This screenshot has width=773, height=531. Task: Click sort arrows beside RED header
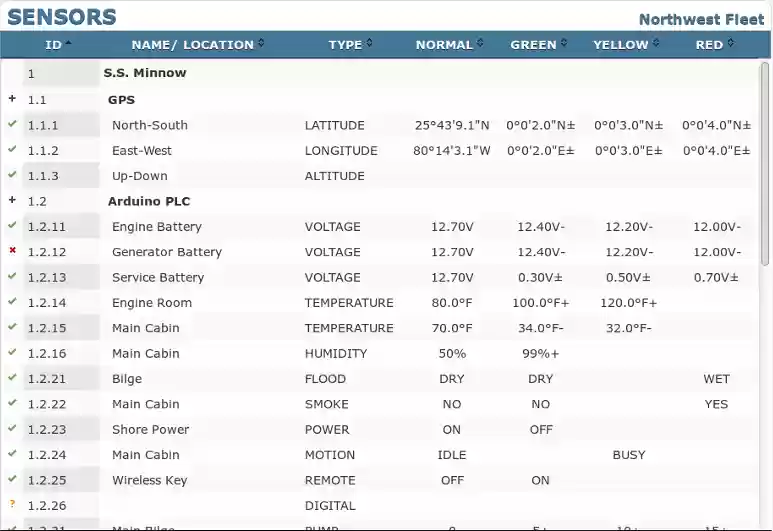(x=731, y=43)
